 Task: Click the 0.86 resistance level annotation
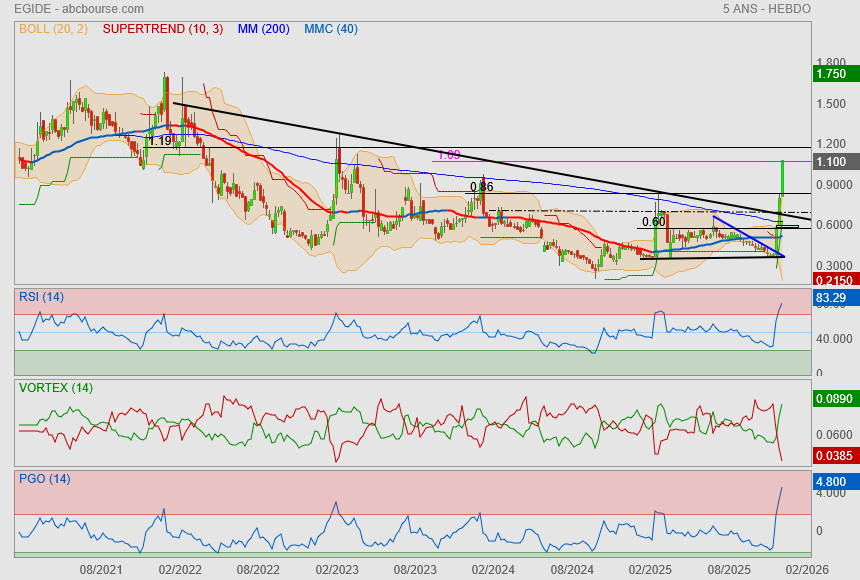pos(481,187)
